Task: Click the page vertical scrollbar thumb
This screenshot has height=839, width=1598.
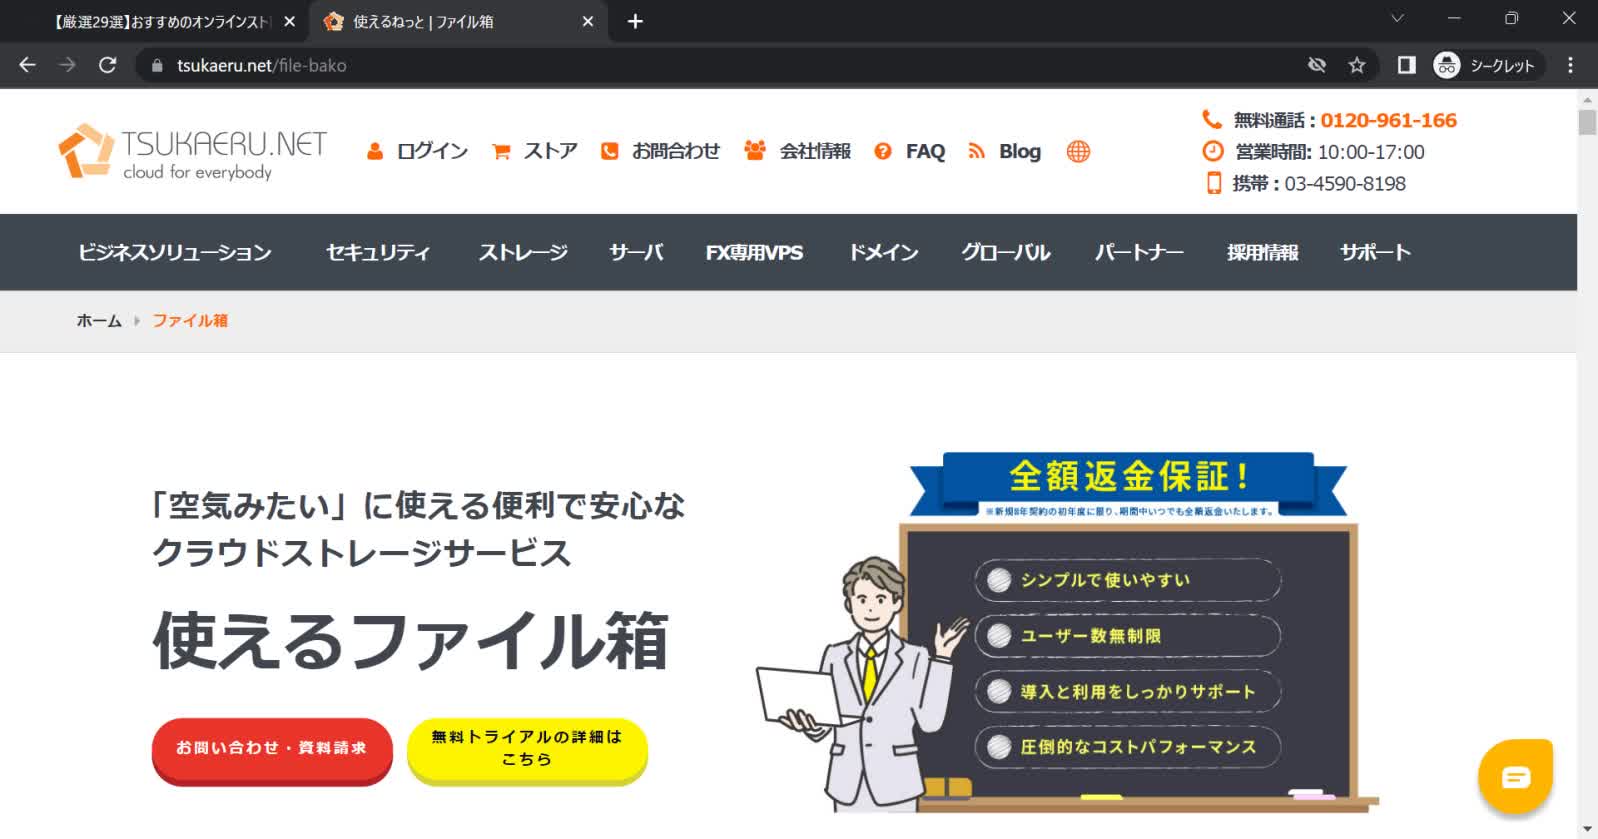Action: [1587, 122]
